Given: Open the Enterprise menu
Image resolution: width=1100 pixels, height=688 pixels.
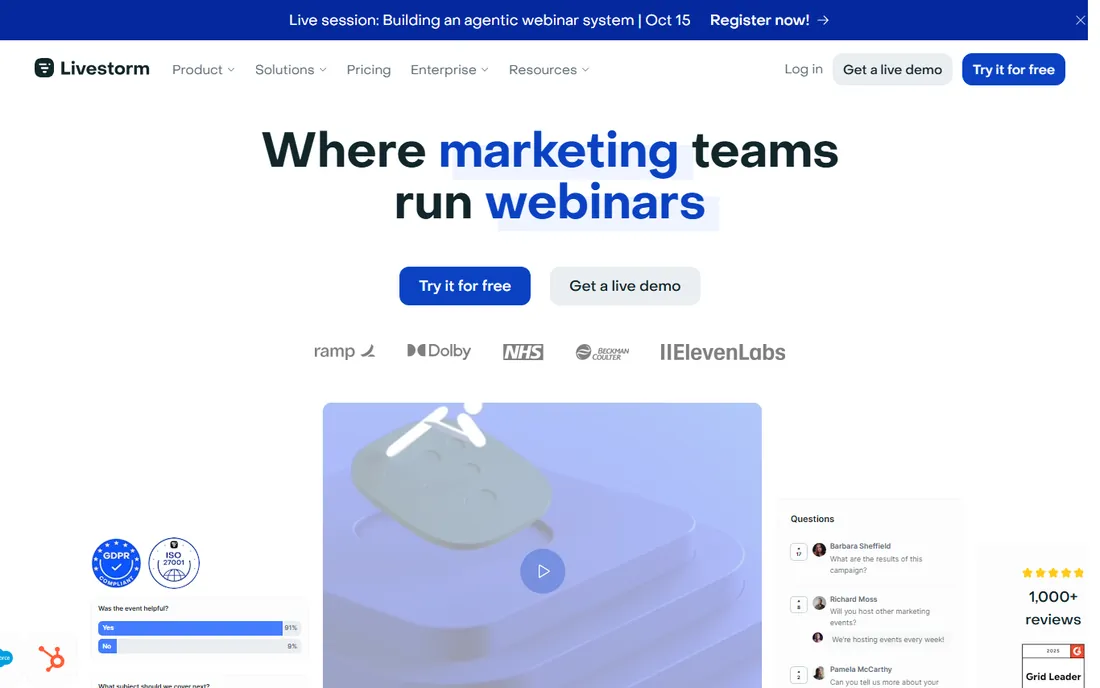Looking at the screenshot, I should point(449,69).
